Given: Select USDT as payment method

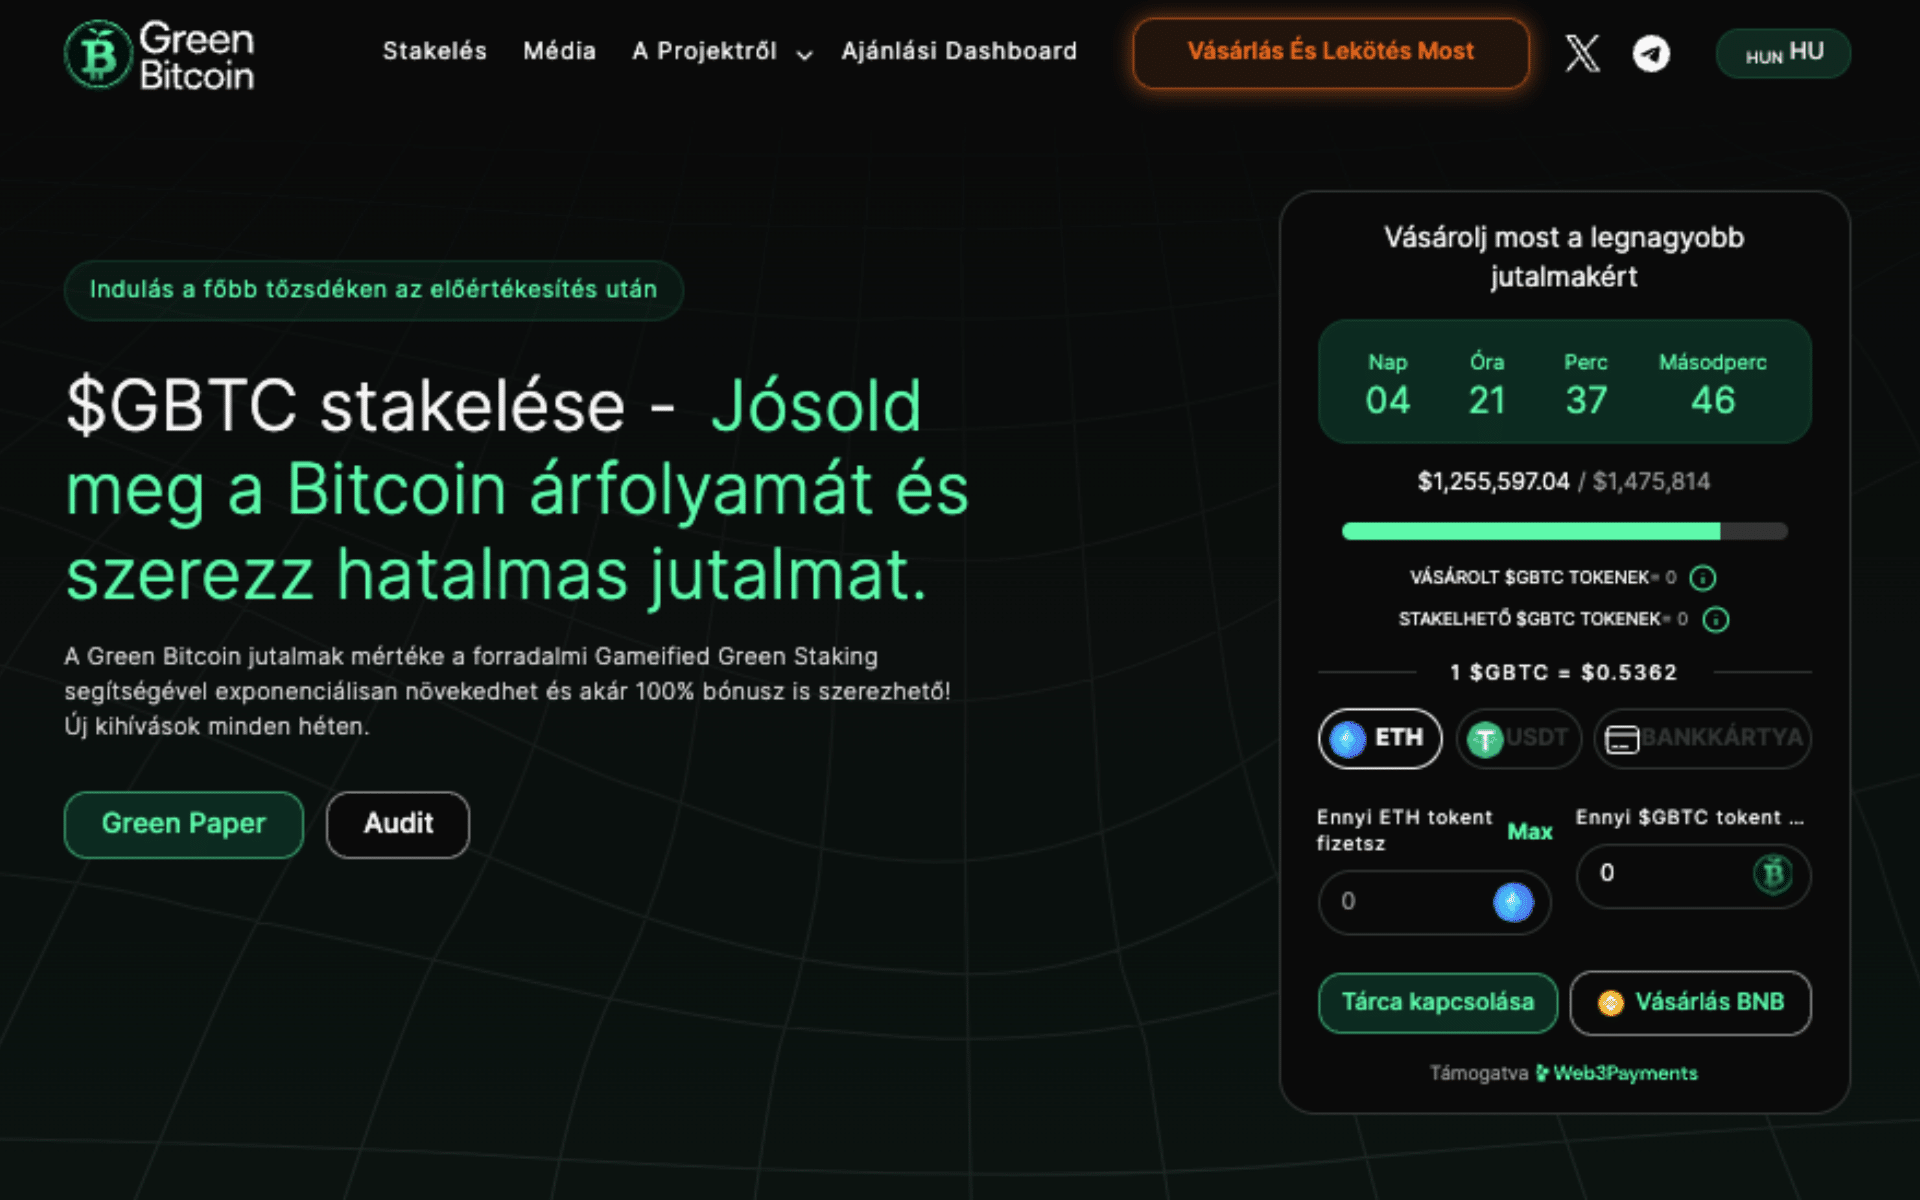Looking at the screenshot, I should [1517, 739].
